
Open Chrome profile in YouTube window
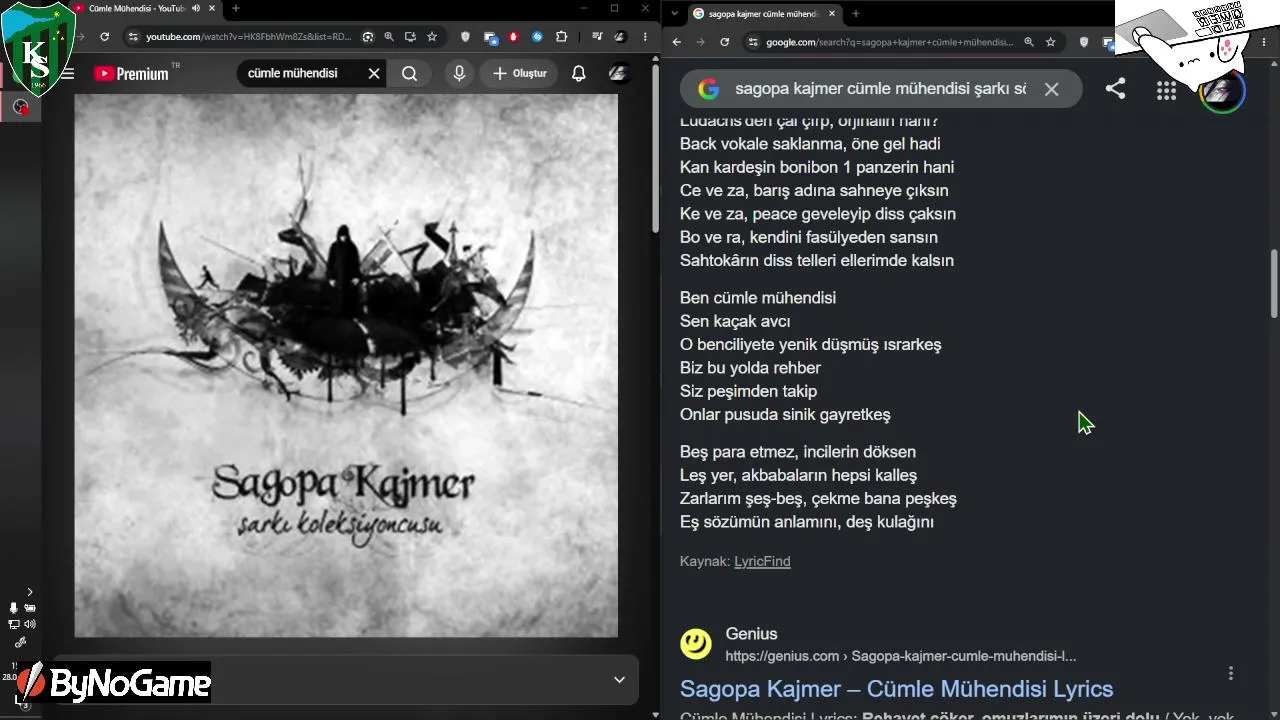coord(620,37)
